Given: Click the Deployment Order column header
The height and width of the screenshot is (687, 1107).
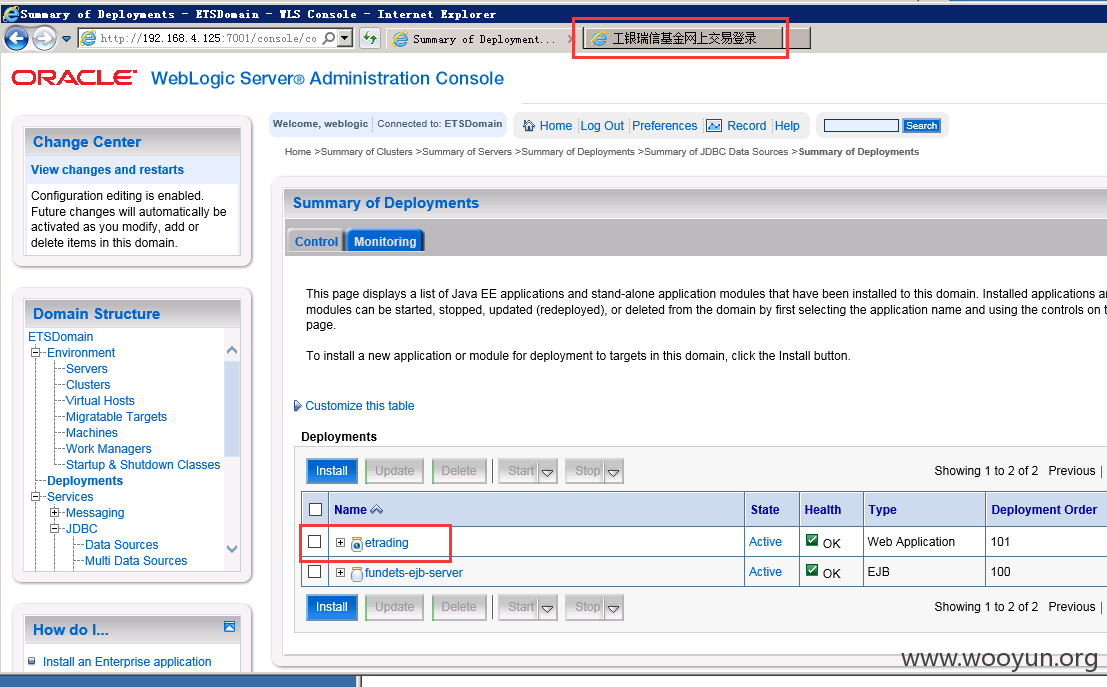Looking at the screenshot, I should pos(1043,510).
